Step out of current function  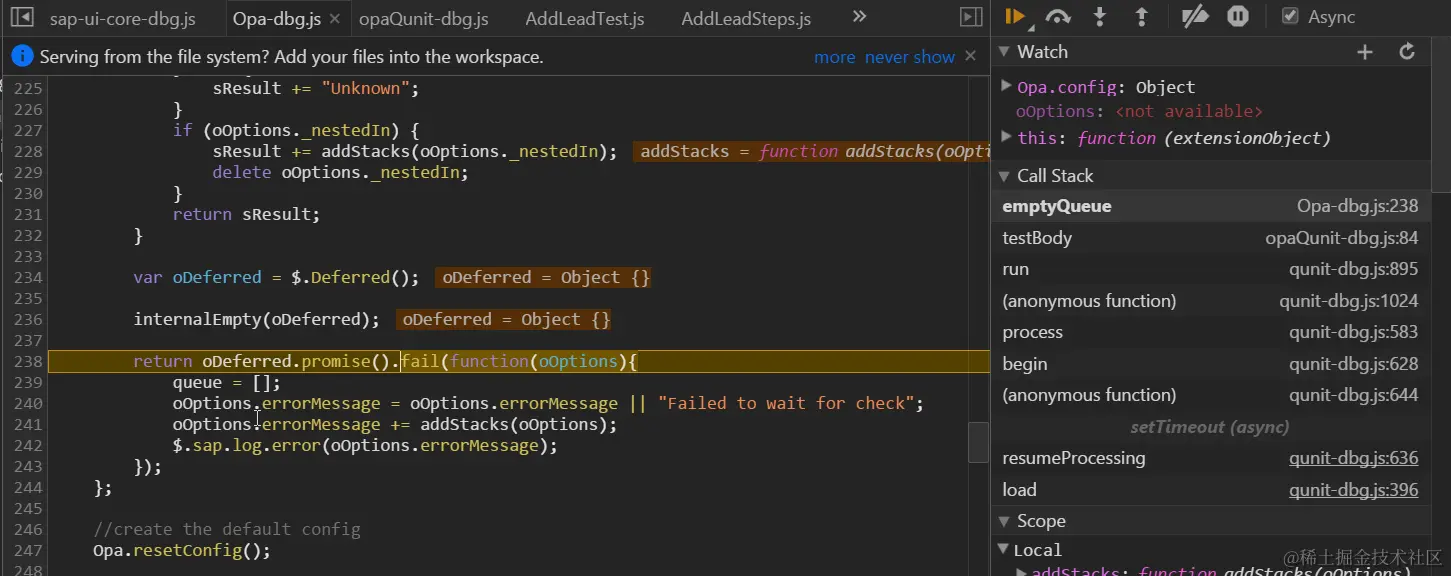(x=1141, y=16)
